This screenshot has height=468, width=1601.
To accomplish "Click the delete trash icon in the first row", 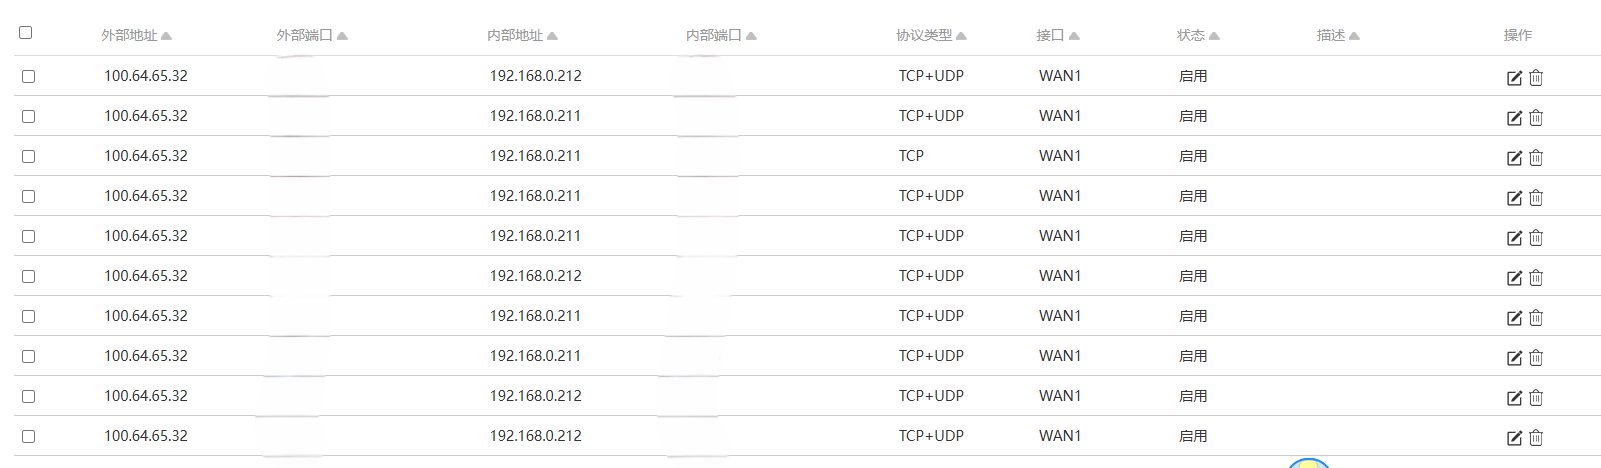I will [x=1536, y=78].
